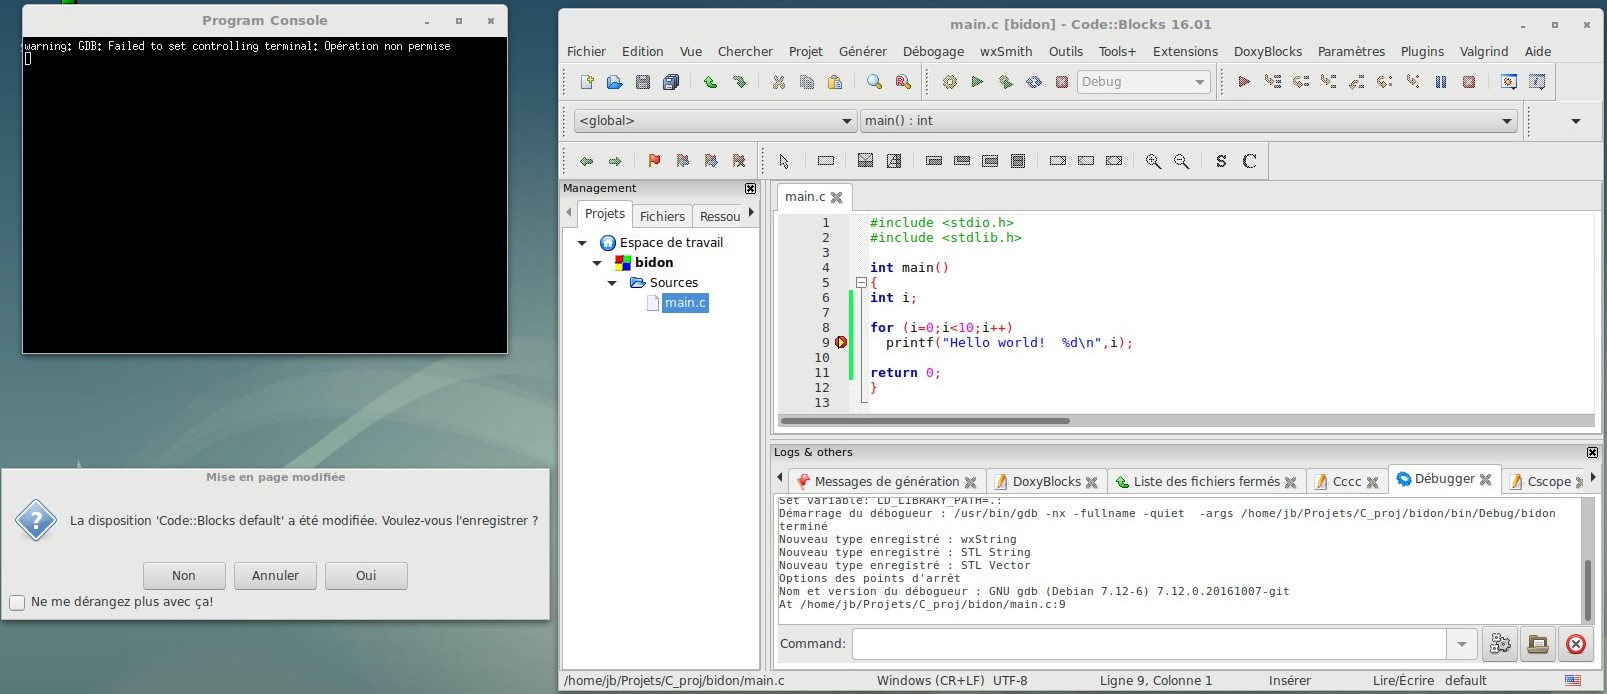Click the New file toolbar icon

[587, 82]
